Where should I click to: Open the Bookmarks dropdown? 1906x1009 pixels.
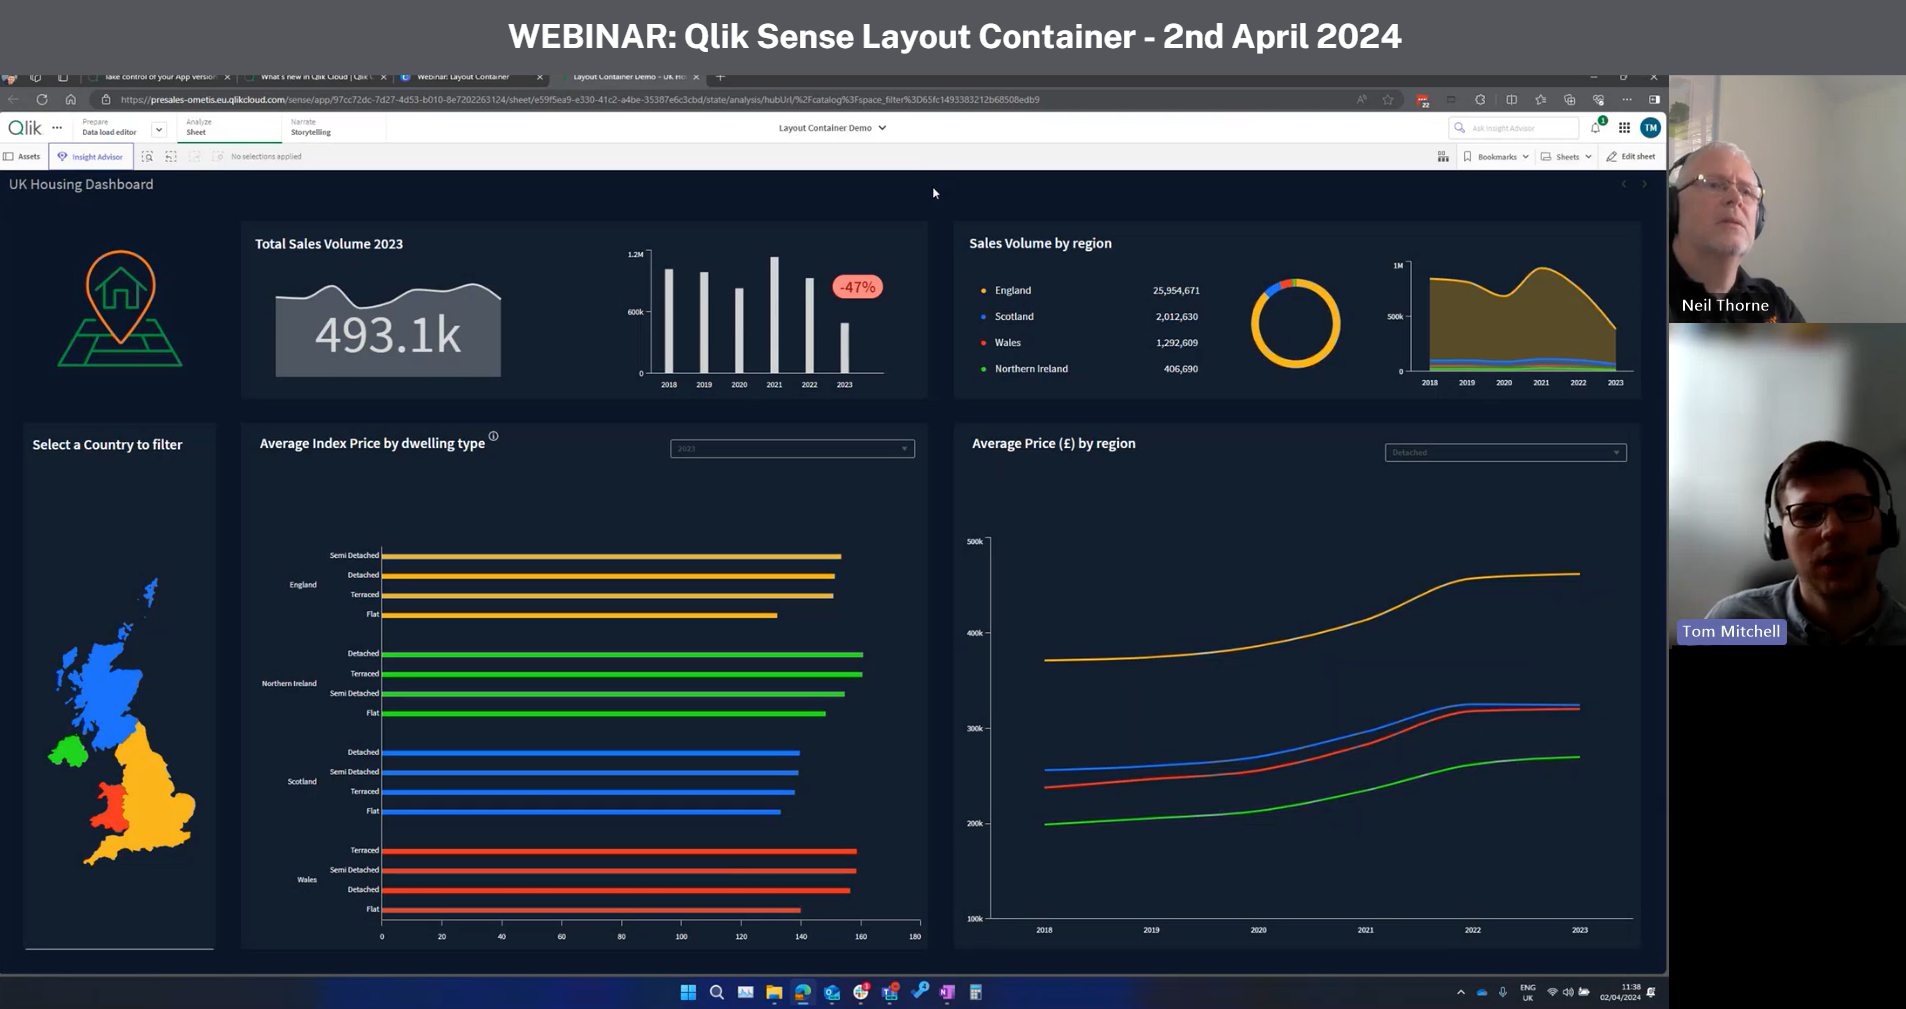1496,157
